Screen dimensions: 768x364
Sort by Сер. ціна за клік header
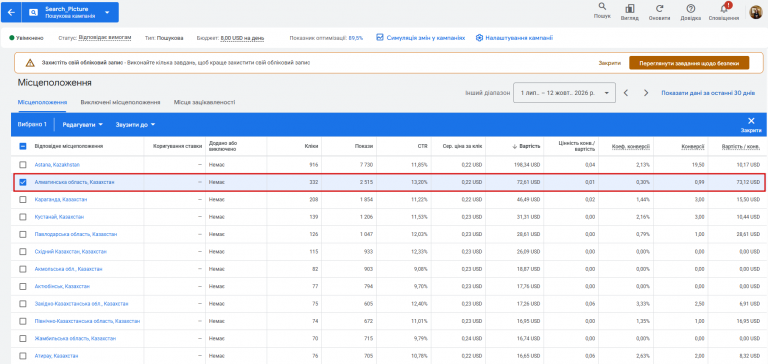(x=463, y=146)
